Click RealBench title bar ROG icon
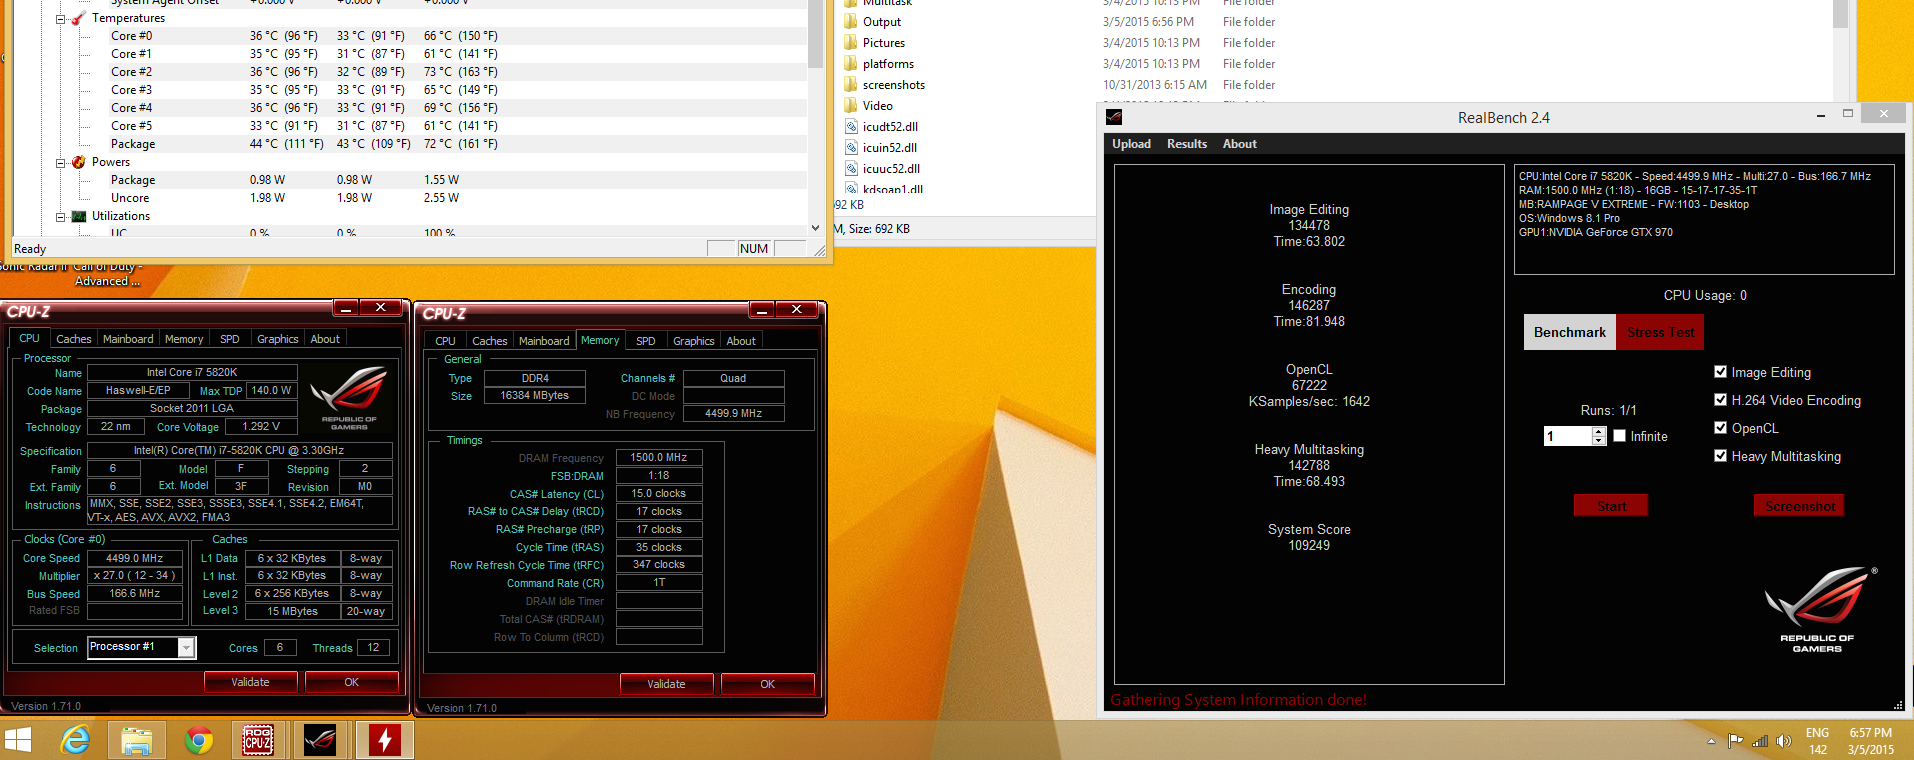Screen dimensions: 1914x760 (1114, 117)
